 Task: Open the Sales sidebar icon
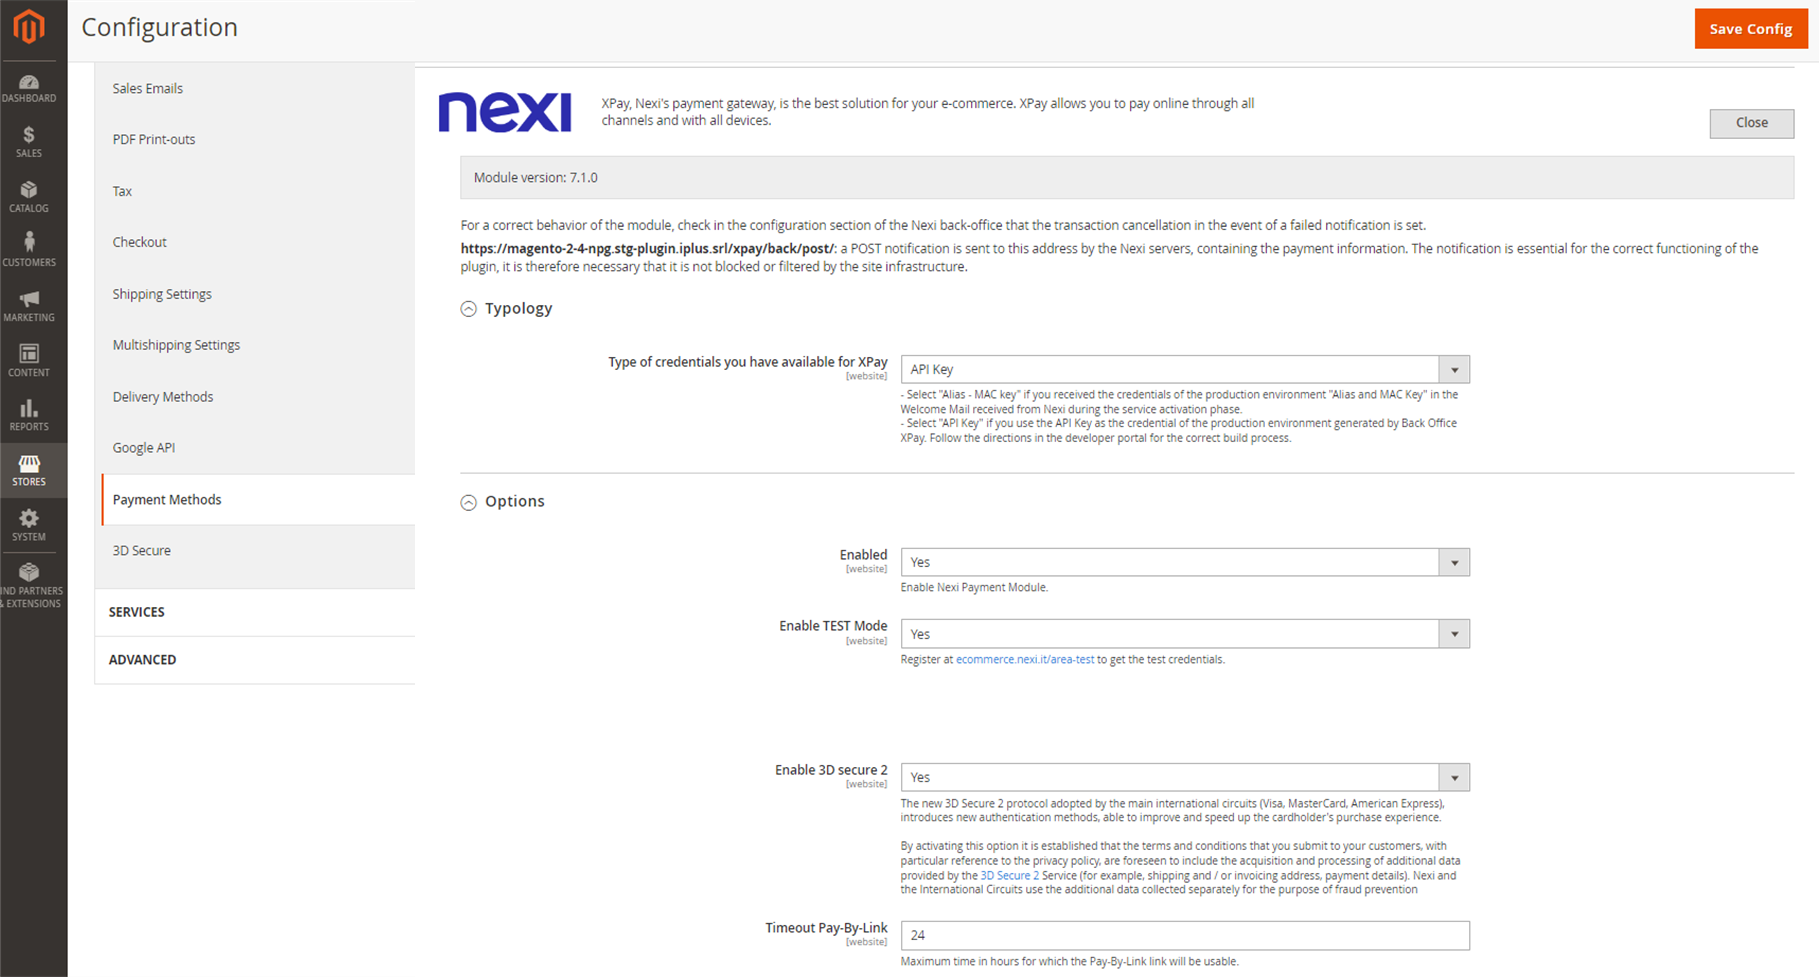[29, 142]
